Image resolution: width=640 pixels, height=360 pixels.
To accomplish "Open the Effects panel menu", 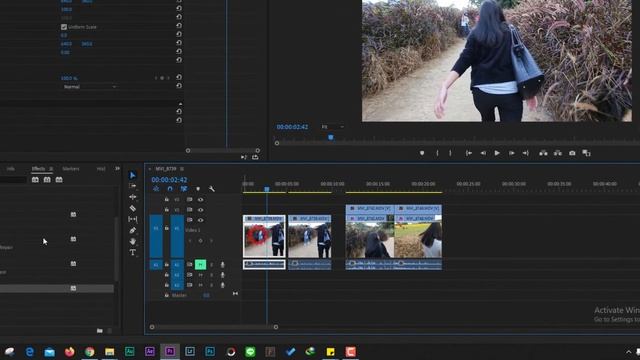I will pos(51,169).
